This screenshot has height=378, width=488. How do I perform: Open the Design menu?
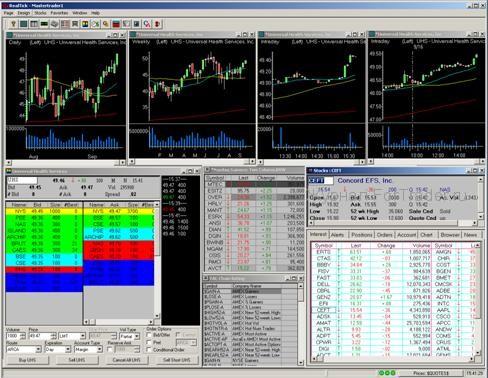pyautogui.click(x=23, y=13)
